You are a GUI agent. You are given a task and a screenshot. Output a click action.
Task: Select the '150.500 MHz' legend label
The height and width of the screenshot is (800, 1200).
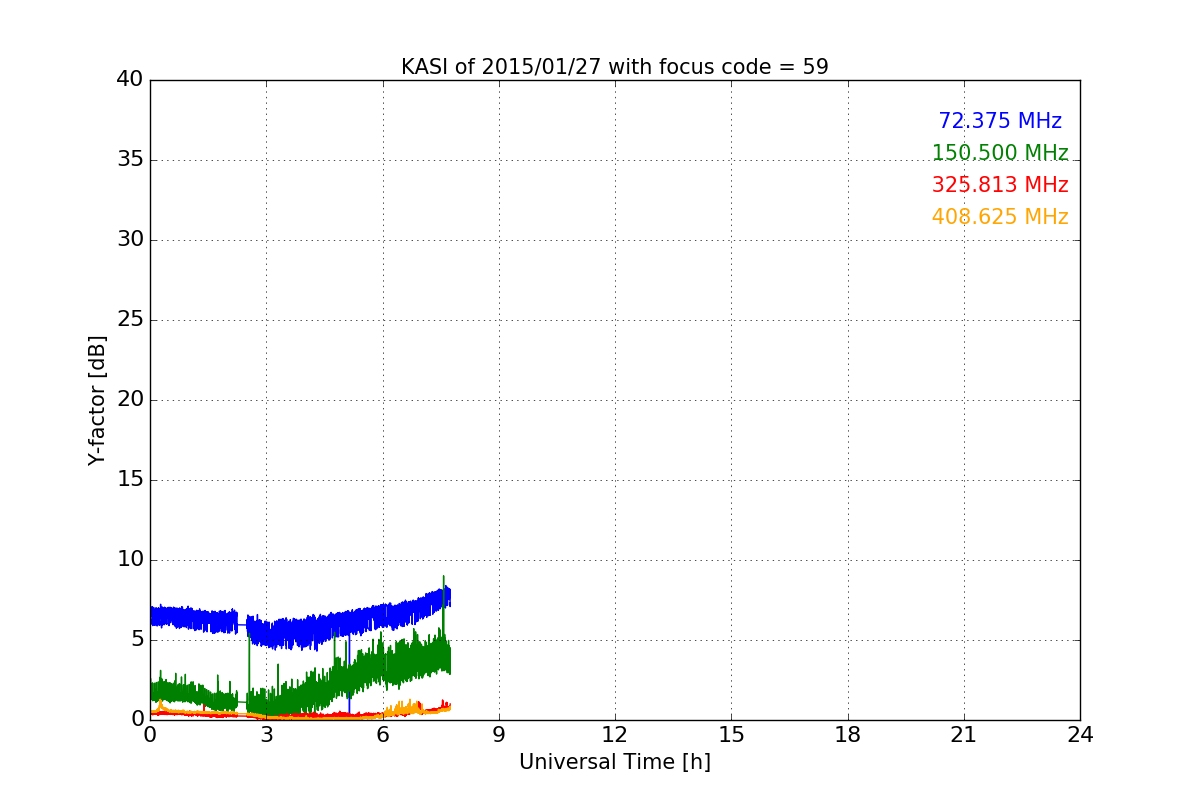tap(1000, 153)
